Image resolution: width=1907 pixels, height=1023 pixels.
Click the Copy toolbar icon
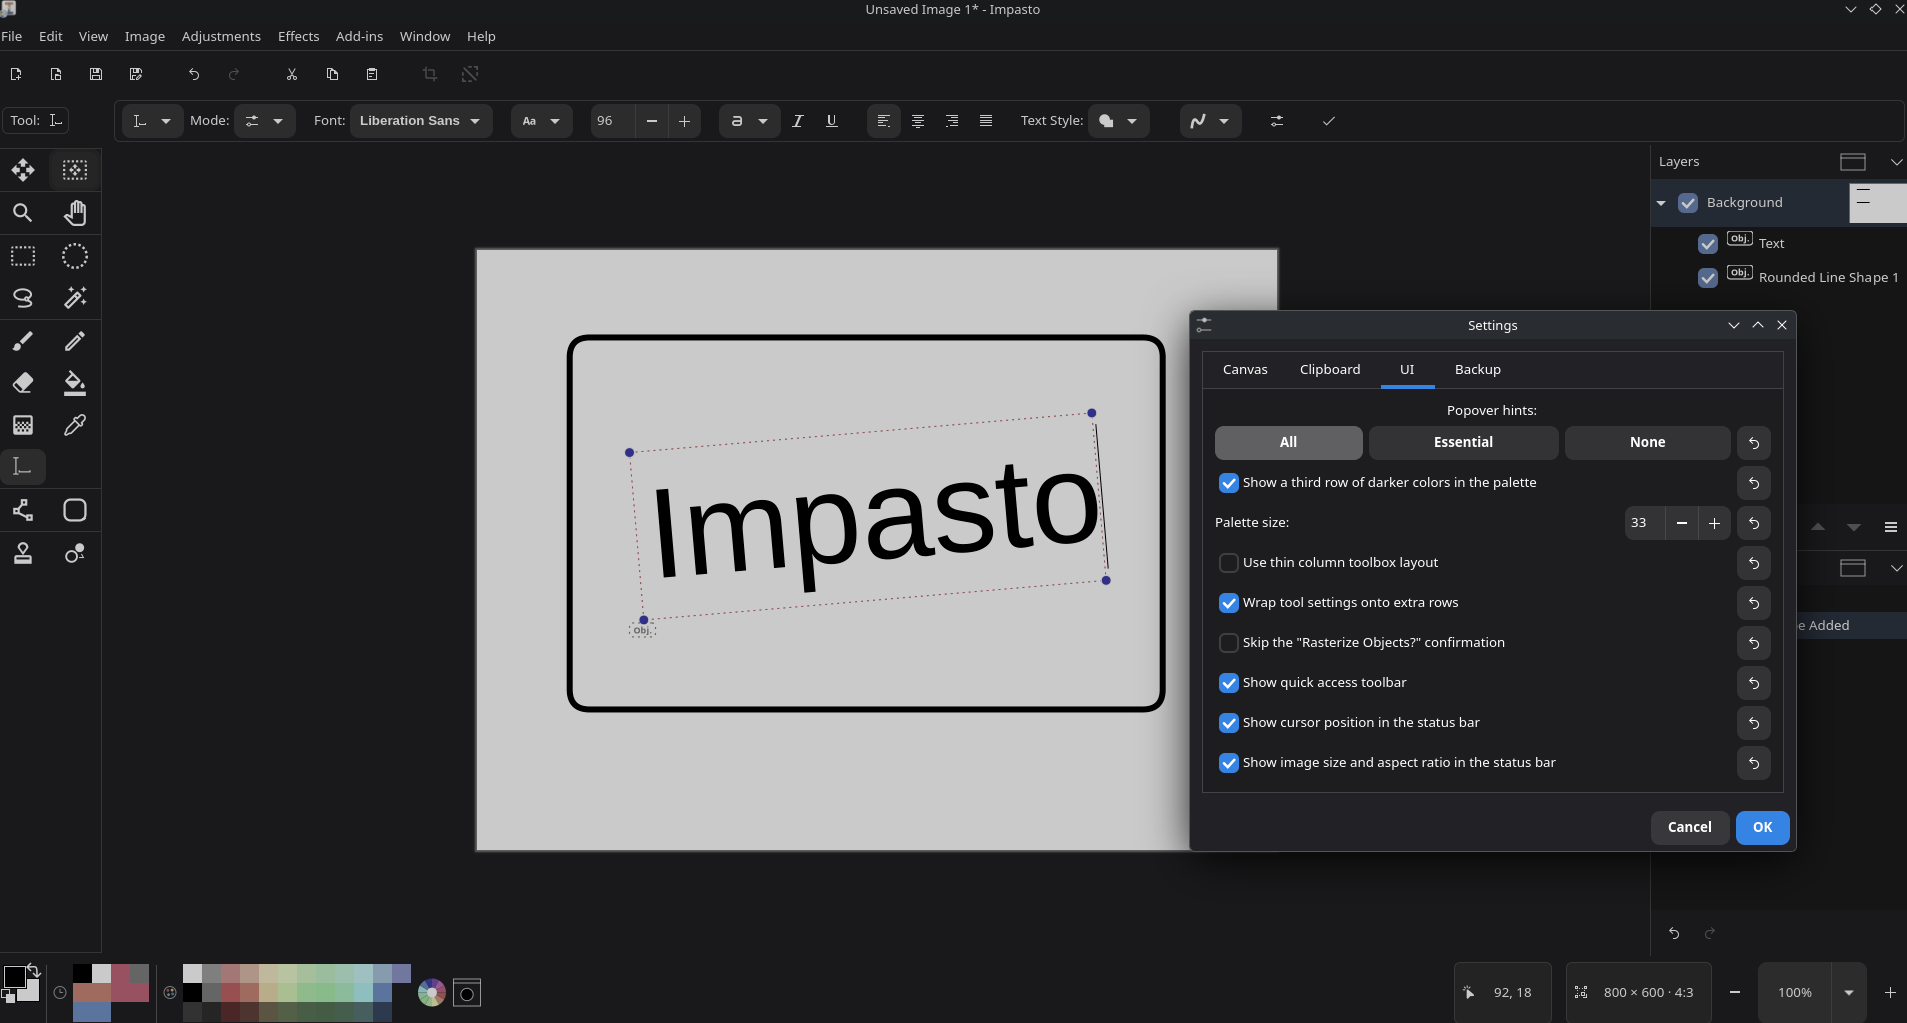tap(332, 74)
